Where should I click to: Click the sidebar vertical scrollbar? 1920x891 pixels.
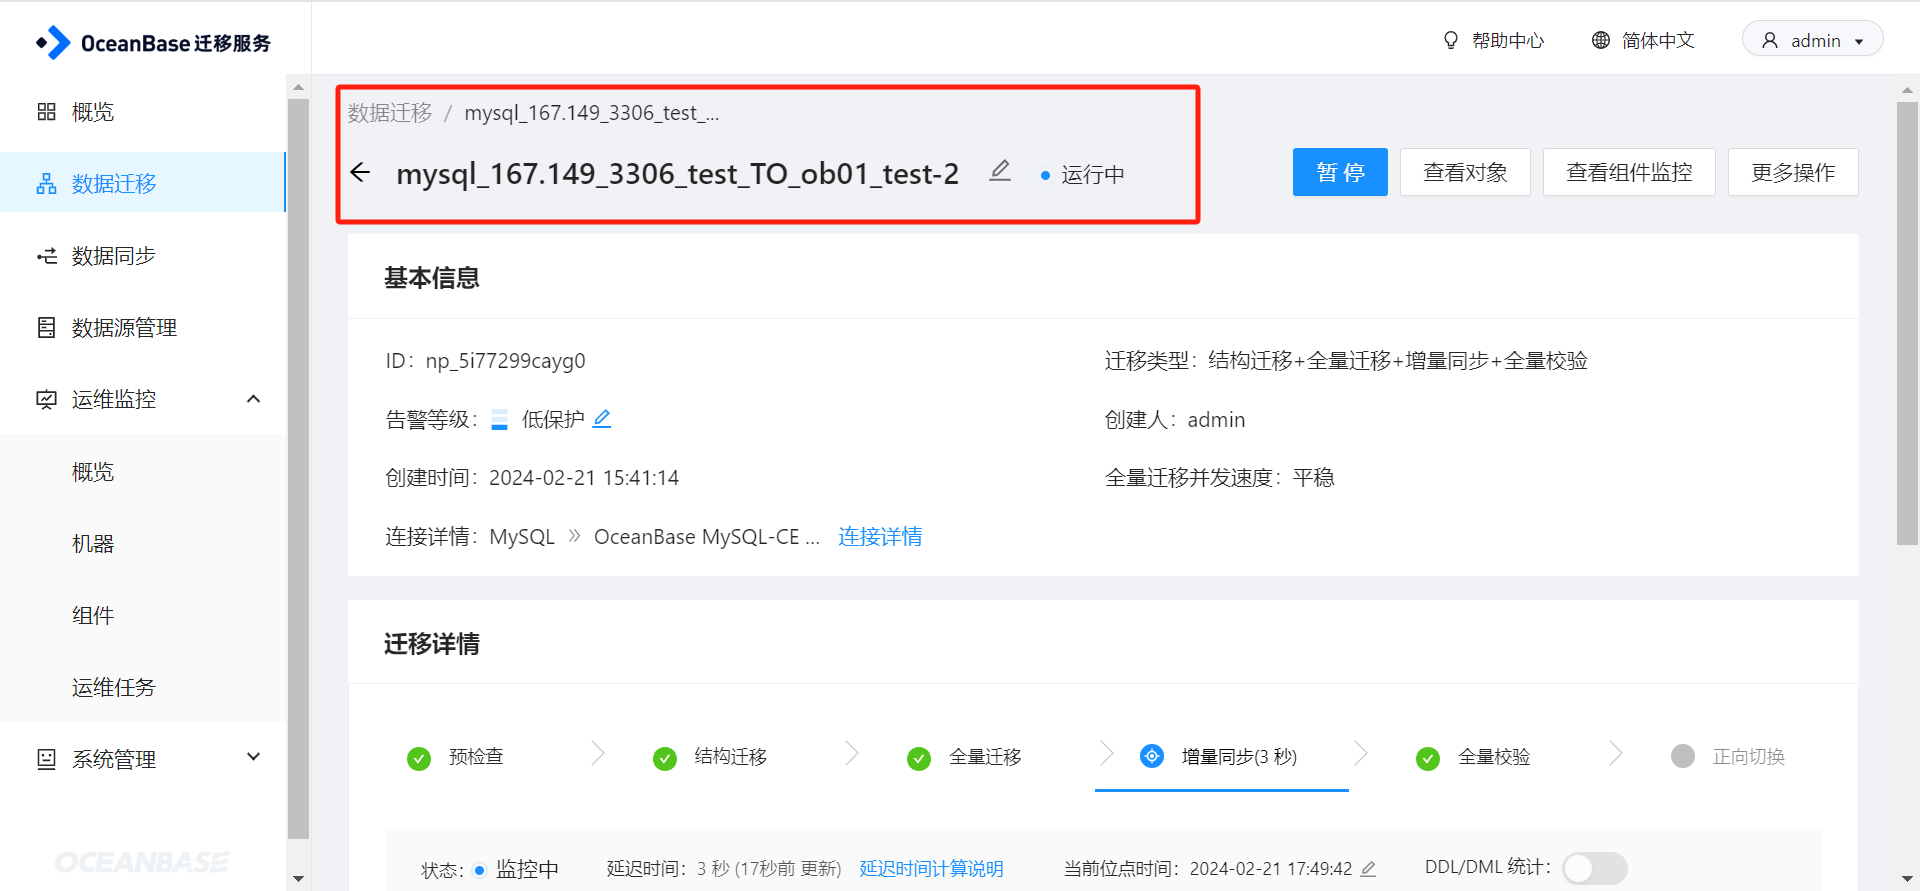[x=298, y=468]
